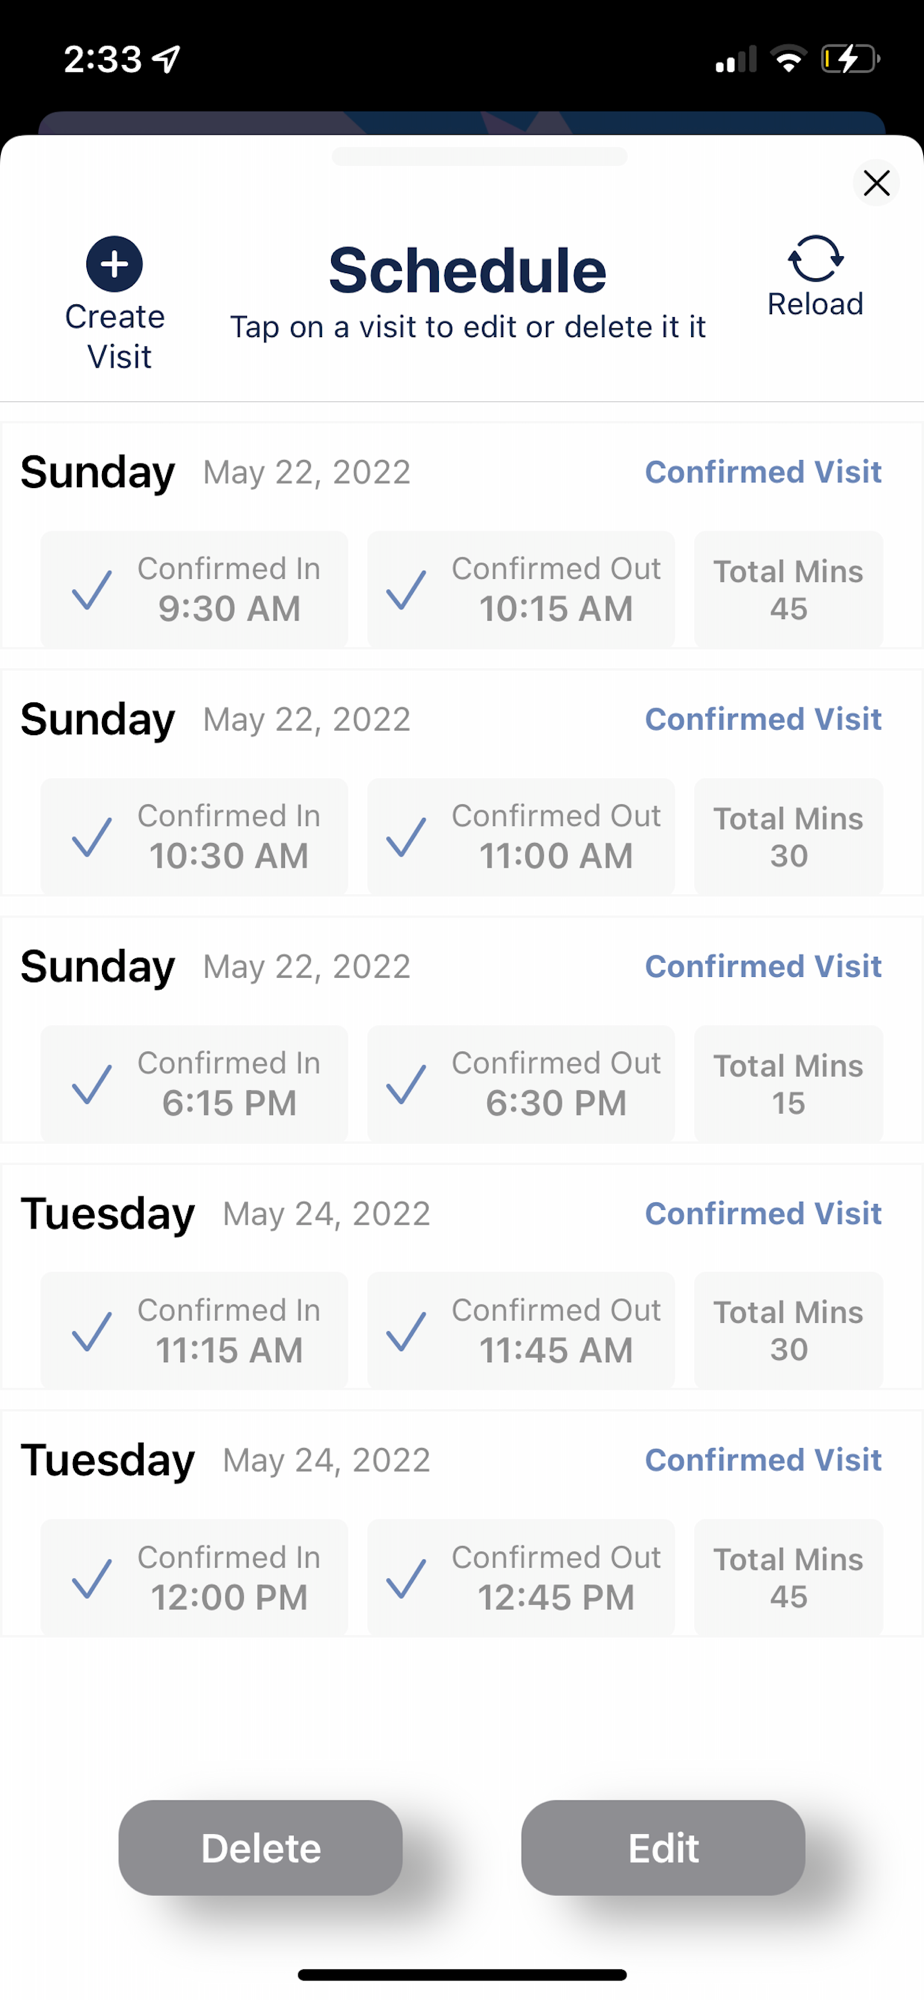Tap the 10:15 AM Confirmed Out checkmark

coord(407,590)
